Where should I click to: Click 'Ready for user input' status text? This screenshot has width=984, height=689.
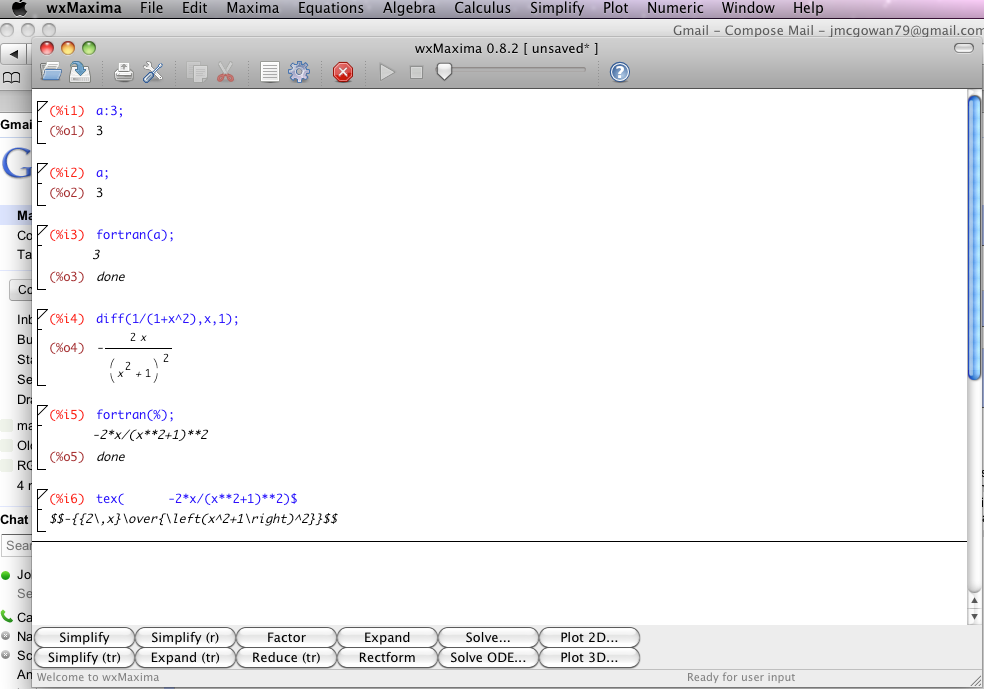tap(741, 677)
